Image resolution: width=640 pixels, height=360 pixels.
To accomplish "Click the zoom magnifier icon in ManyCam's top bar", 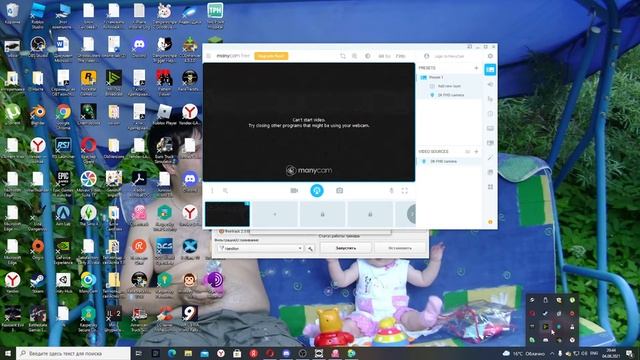I will pos(355,56).
